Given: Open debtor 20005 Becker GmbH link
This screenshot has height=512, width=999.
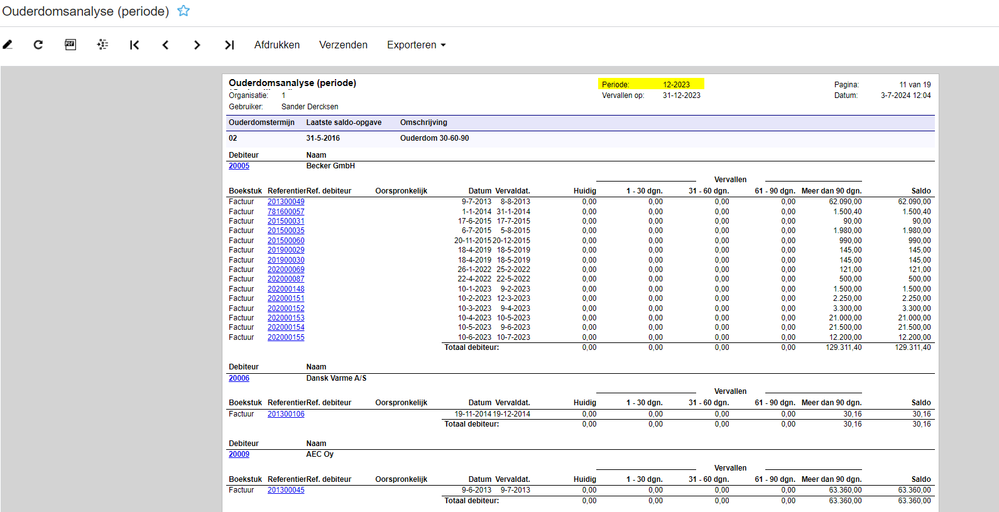Looking at the screenshot, I should pyautogui.click(x=239, y=166).
